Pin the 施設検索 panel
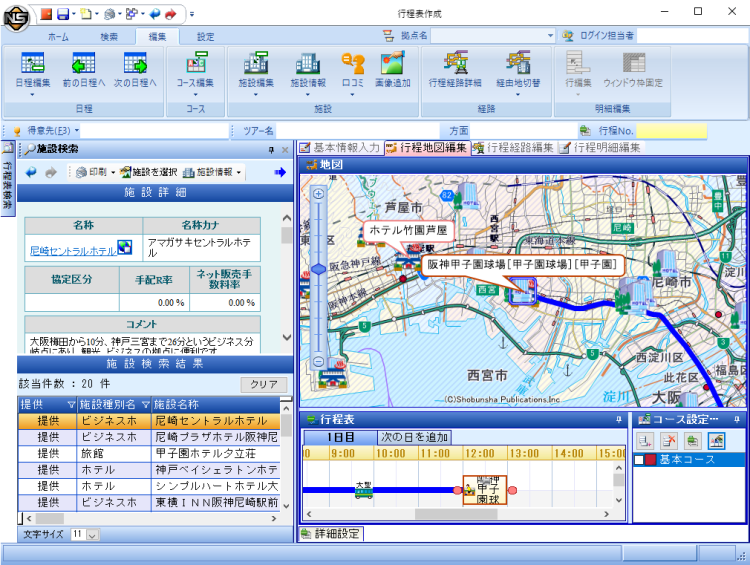Screen dimensions: 750x565 271,149
